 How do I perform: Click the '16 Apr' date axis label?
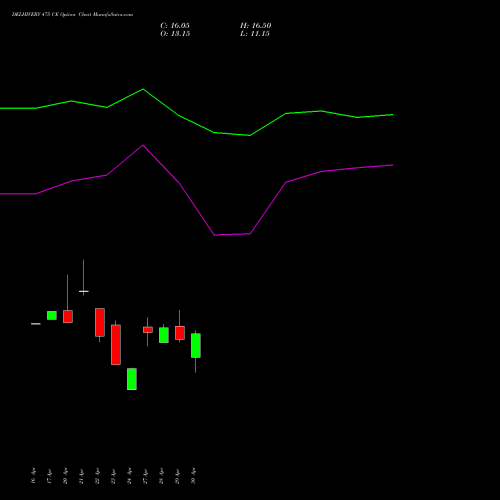33,476
